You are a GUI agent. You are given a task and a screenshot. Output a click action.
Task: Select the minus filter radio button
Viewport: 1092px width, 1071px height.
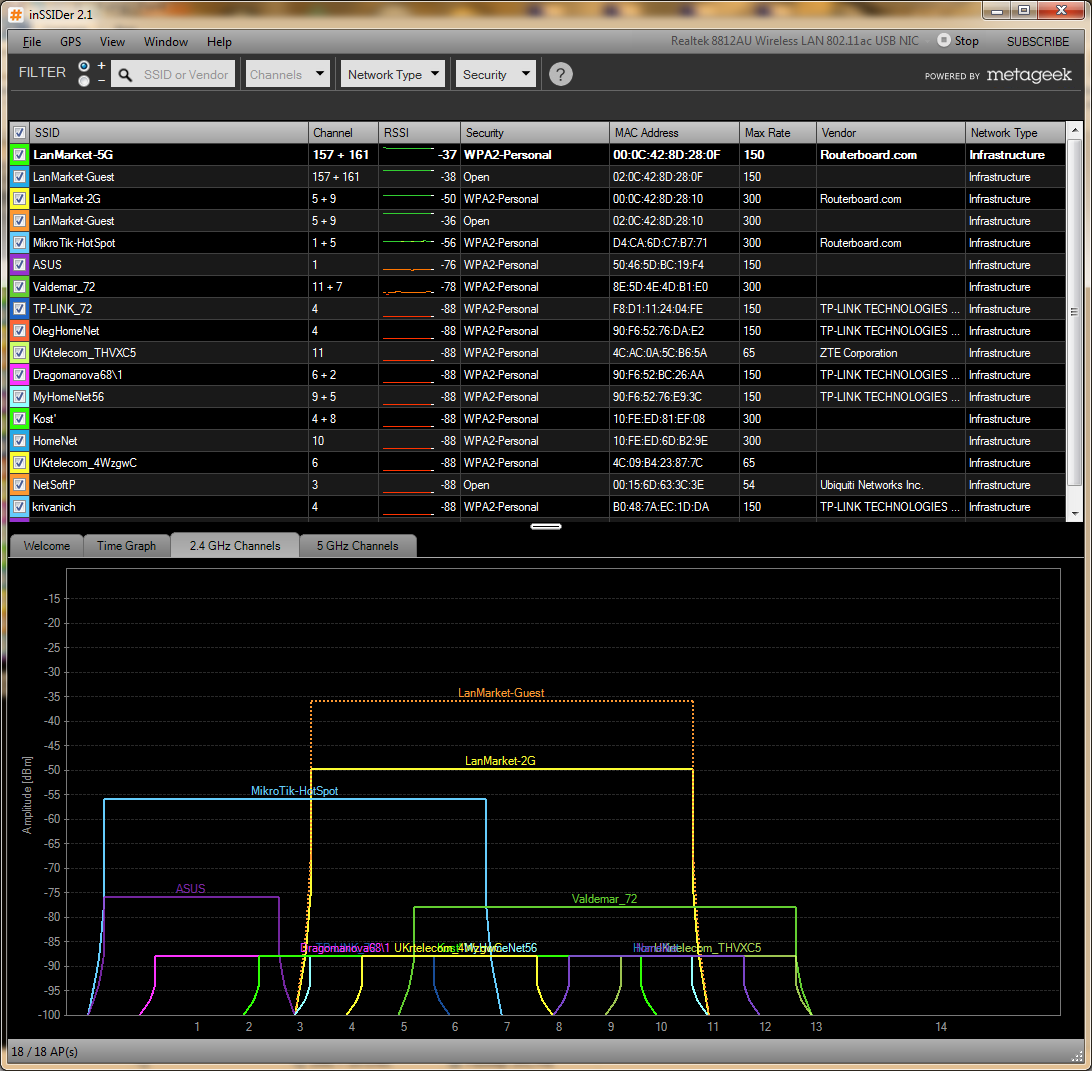tap(84, 81)
